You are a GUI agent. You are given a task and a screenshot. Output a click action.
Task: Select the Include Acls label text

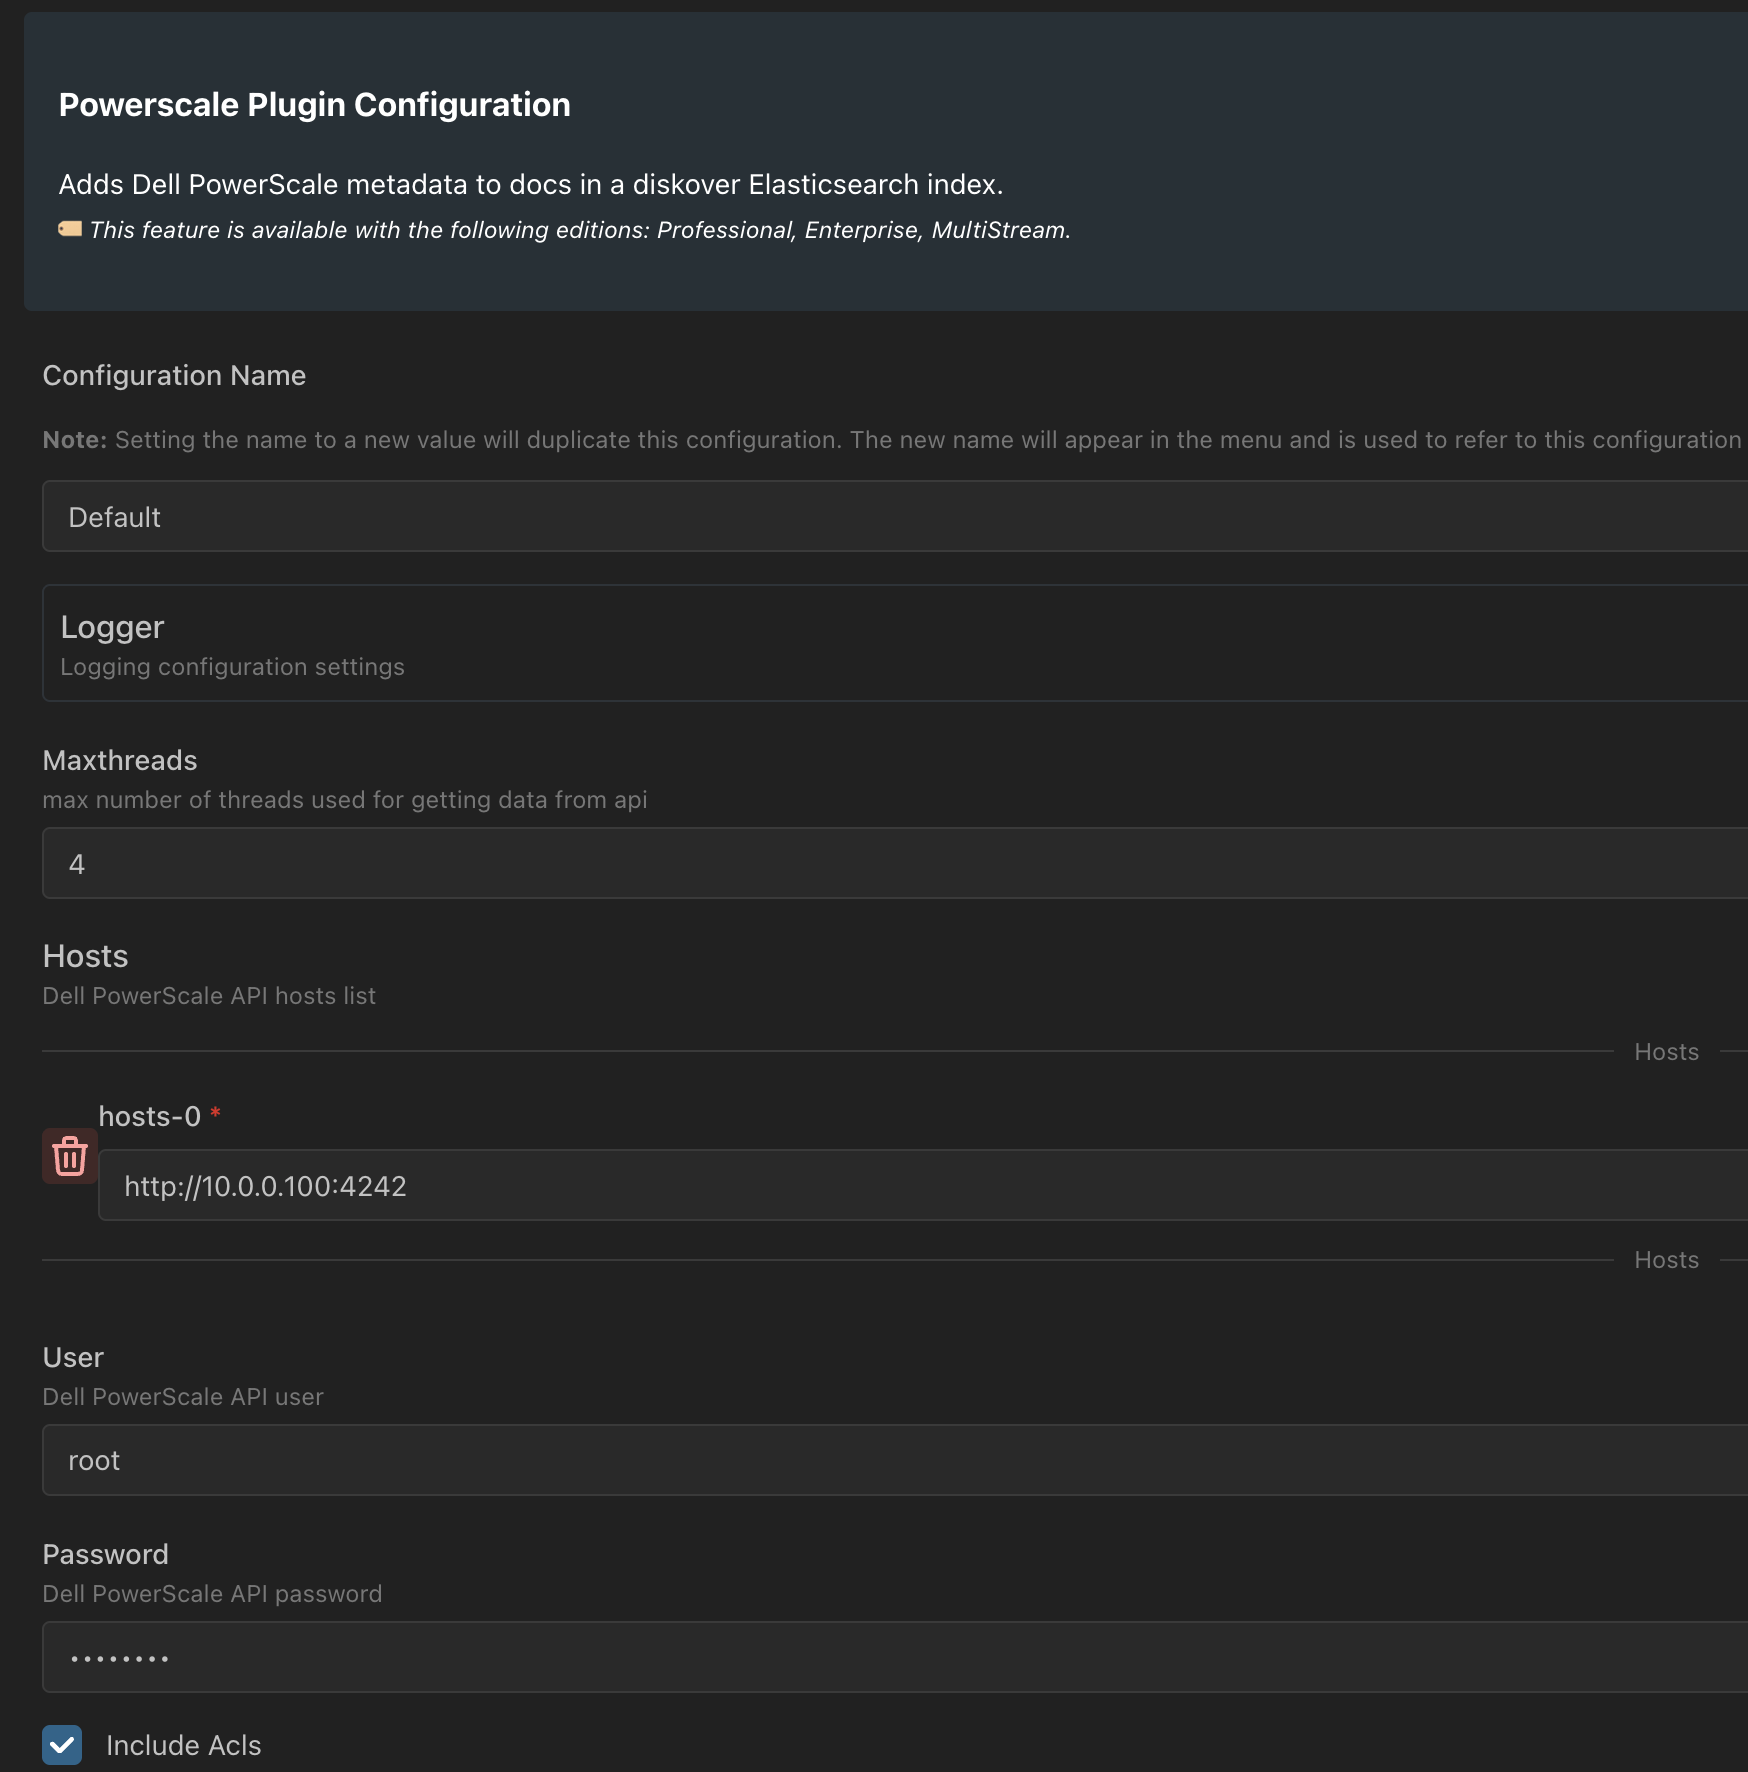[184, 1745]
